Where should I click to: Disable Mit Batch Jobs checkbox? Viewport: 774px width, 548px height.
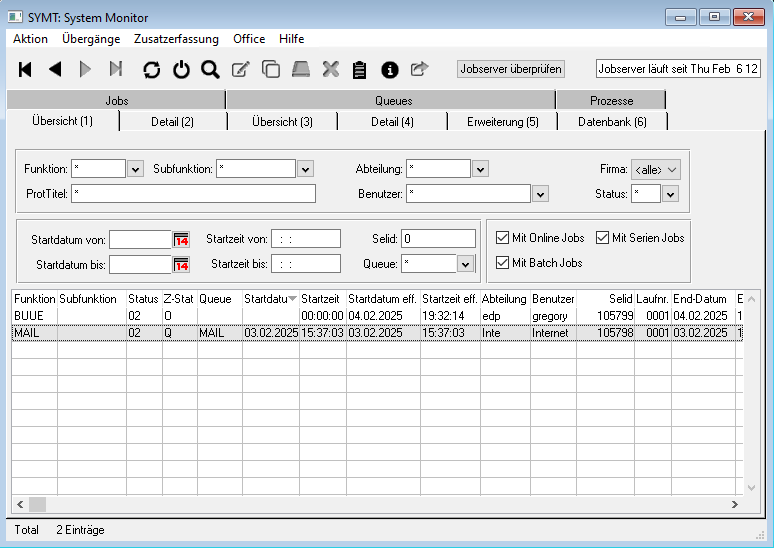[x=503, y=263]
